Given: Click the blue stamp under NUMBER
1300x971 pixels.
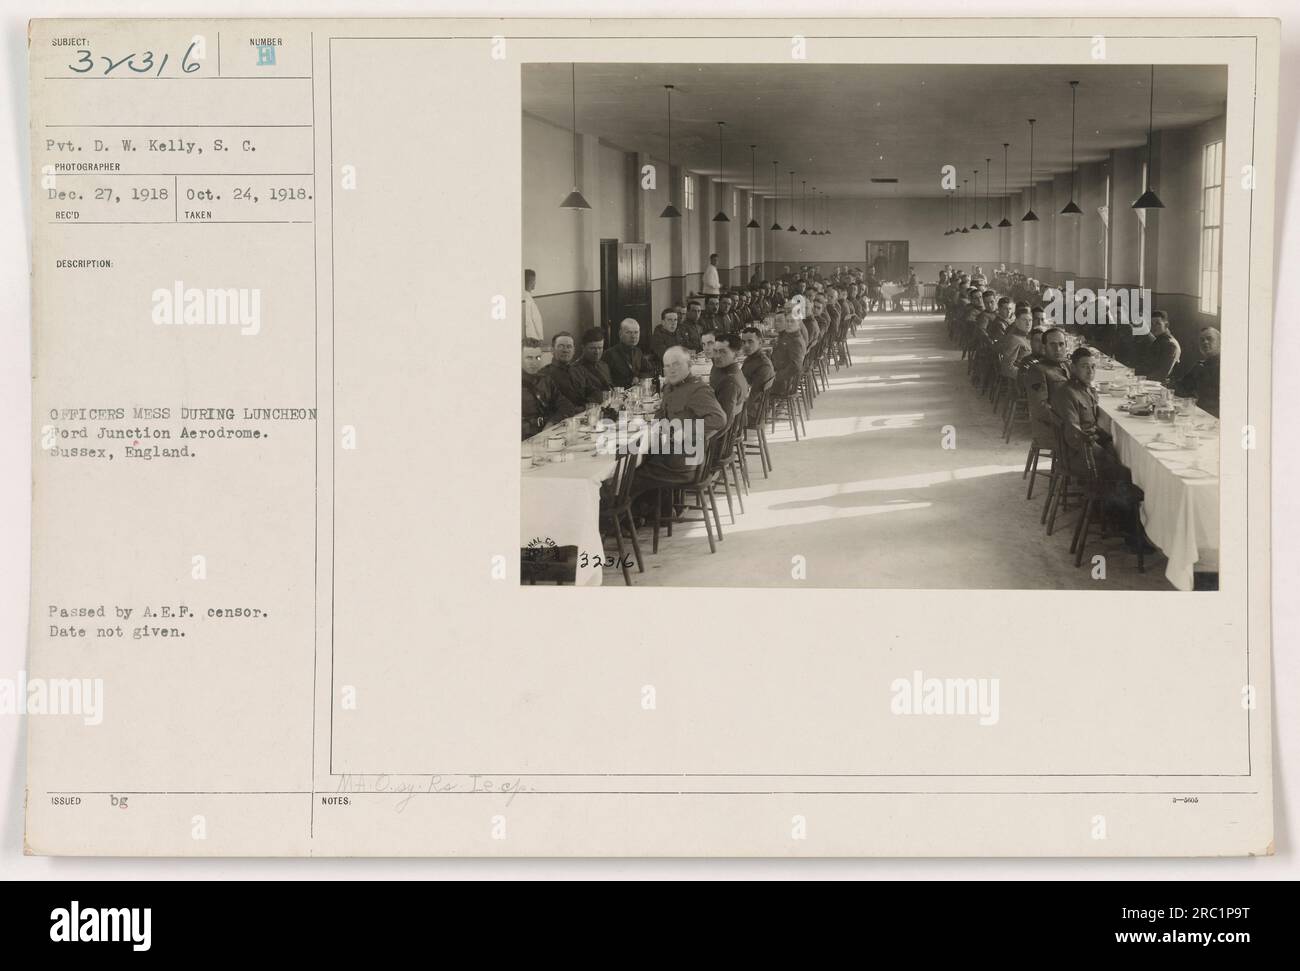Looking at the screenshot, I should pos(266,57).
